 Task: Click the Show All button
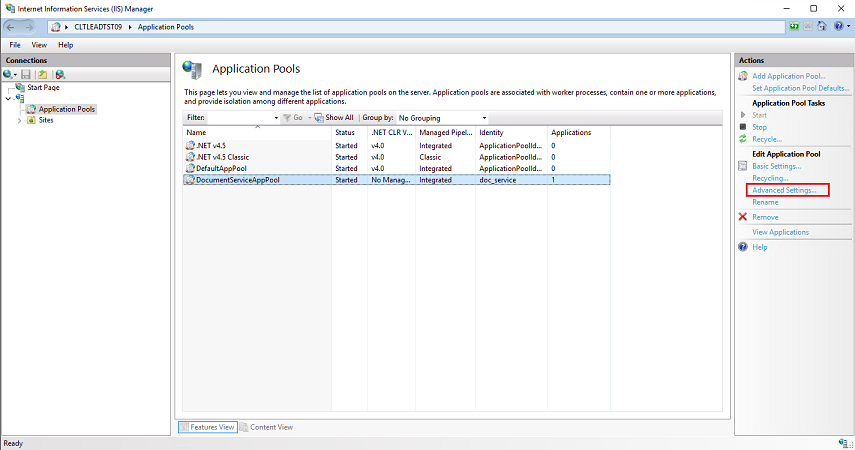334,118
